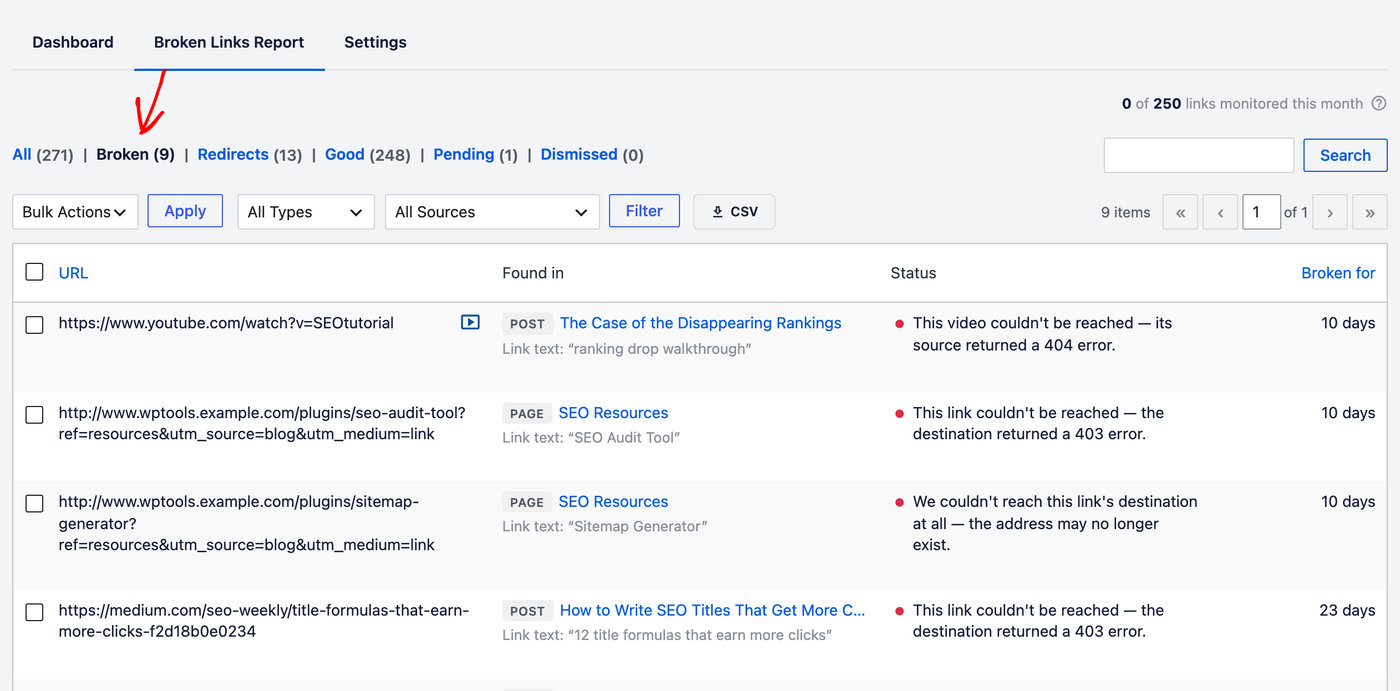
Task: Click the help question mark icon
Action: pos(1379,104)
